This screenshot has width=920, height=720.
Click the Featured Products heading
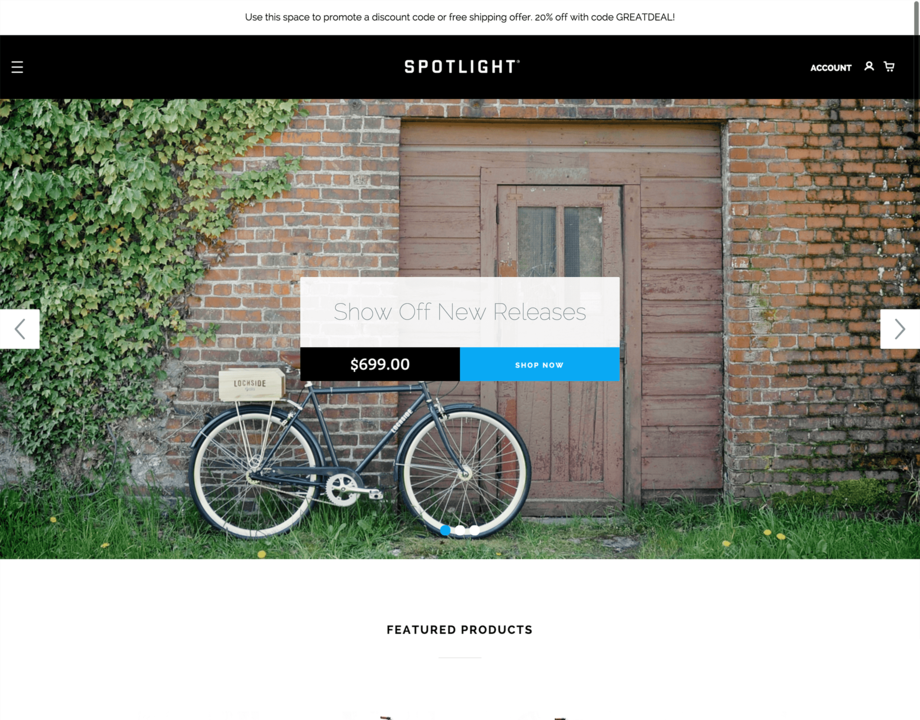(x=460, y=630)
